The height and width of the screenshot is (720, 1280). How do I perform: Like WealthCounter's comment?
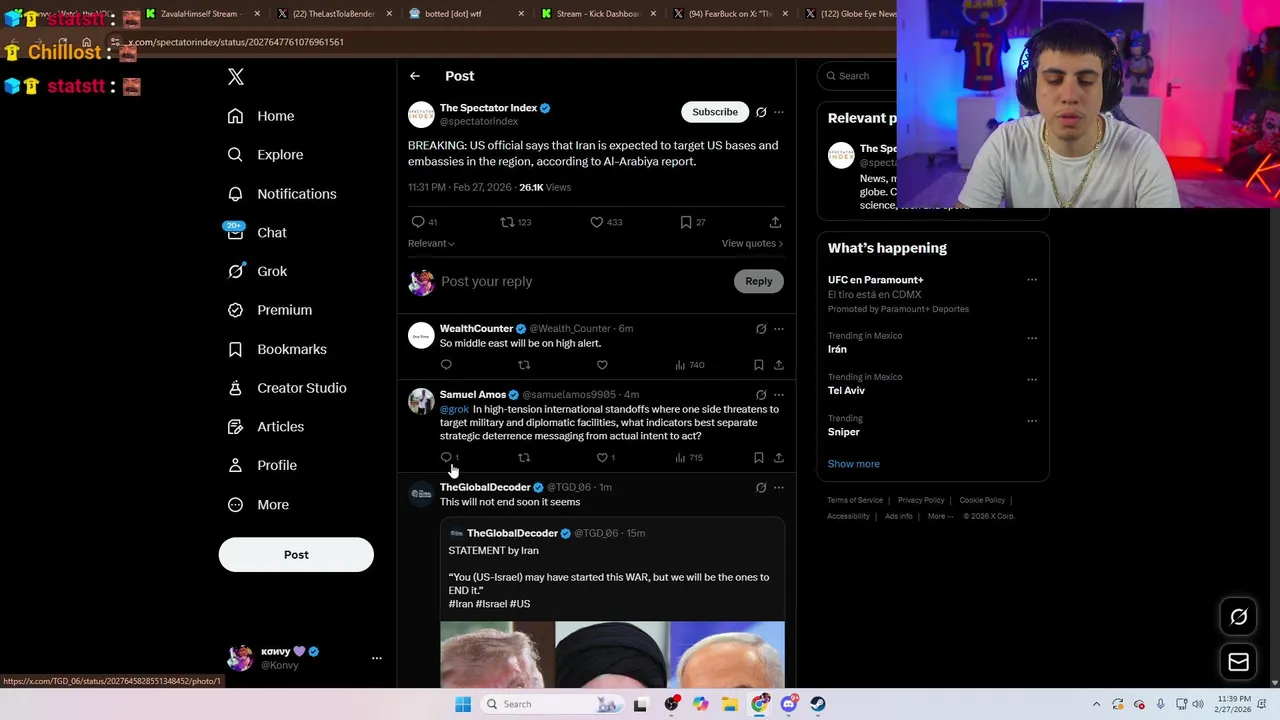click(x=602, y=365)
